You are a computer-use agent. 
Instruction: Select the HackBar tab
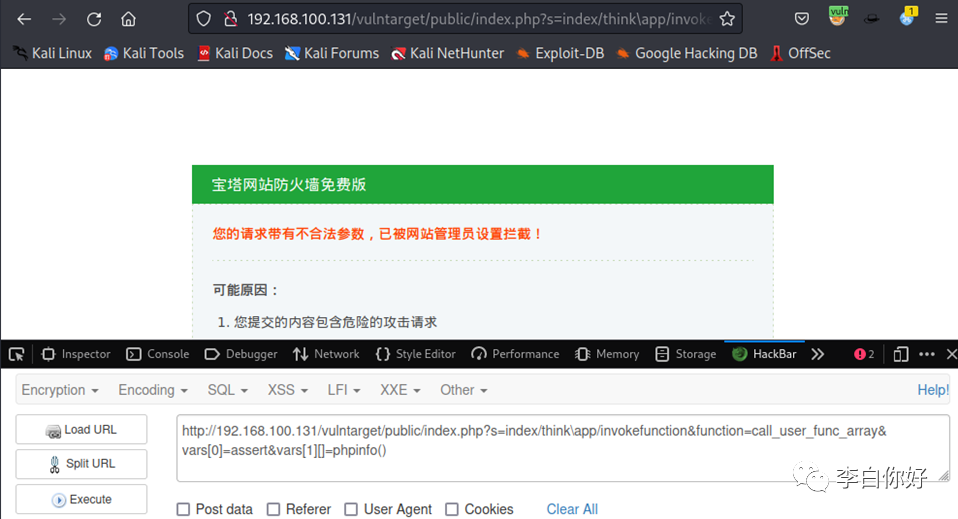(764, 354)
